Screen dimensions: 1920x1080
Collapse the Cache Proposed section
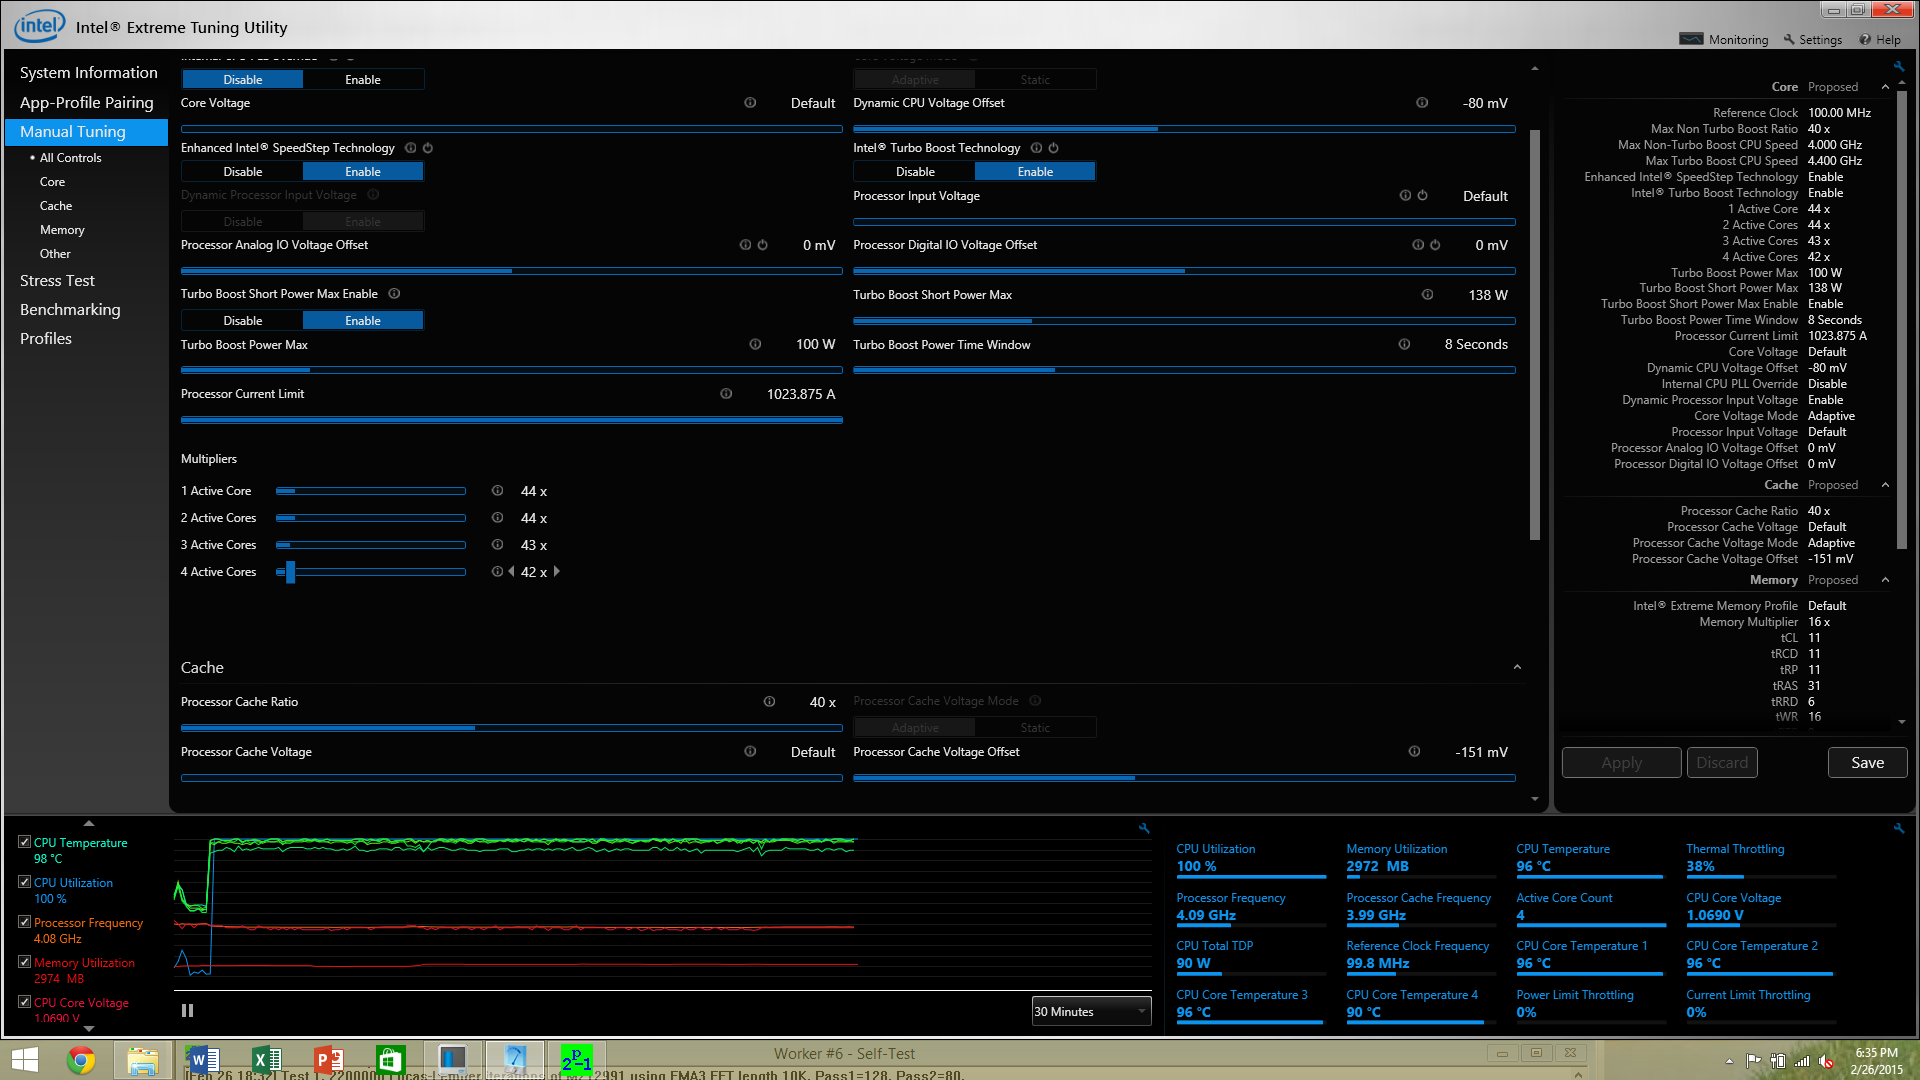(x=1886, y=485)
